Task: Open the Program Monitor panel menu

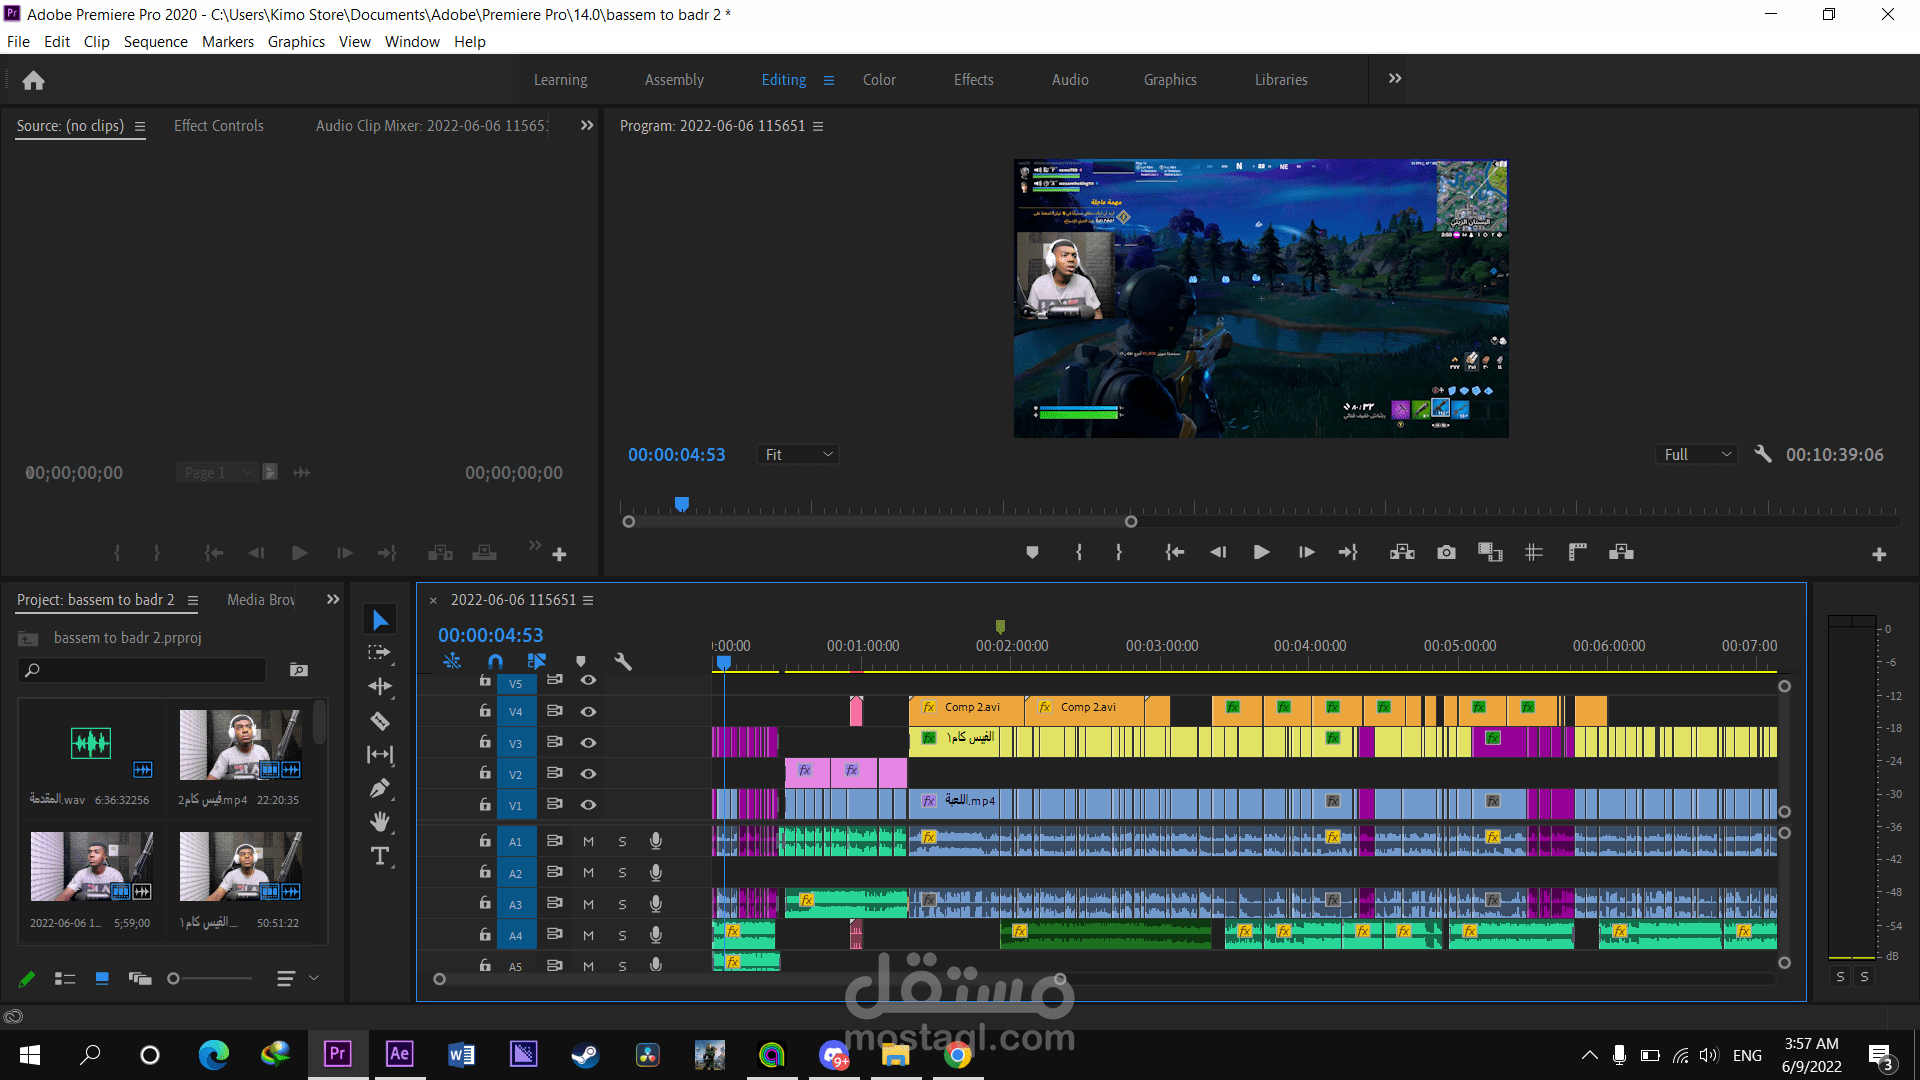Action: [x=818, y=126]
